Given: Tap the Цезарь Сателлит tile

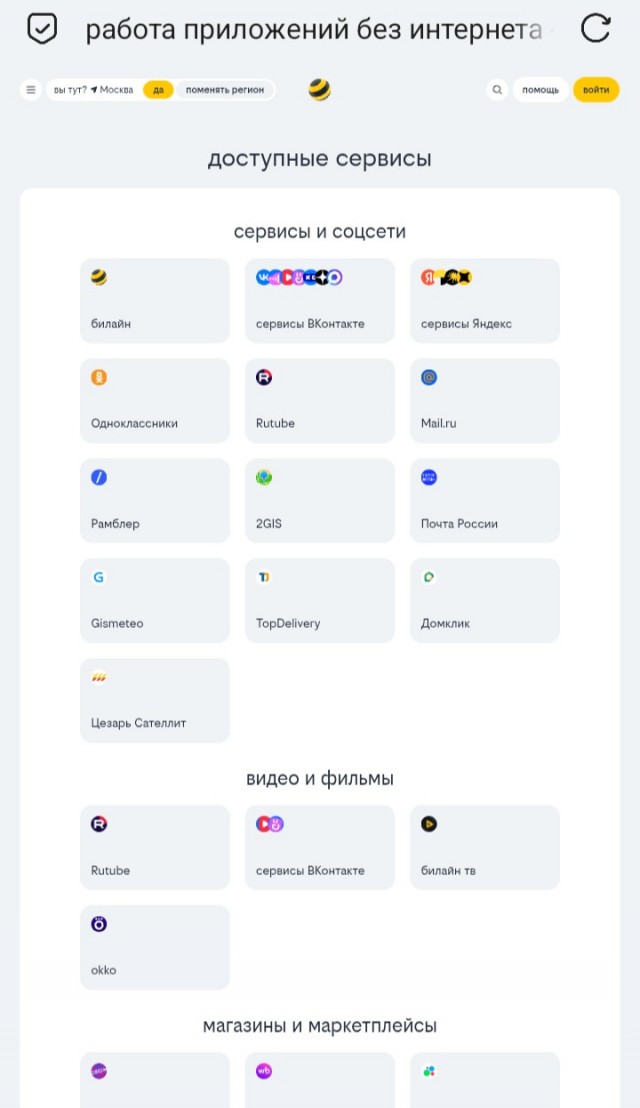Looking at the screenshot, I should pos(155,700).
